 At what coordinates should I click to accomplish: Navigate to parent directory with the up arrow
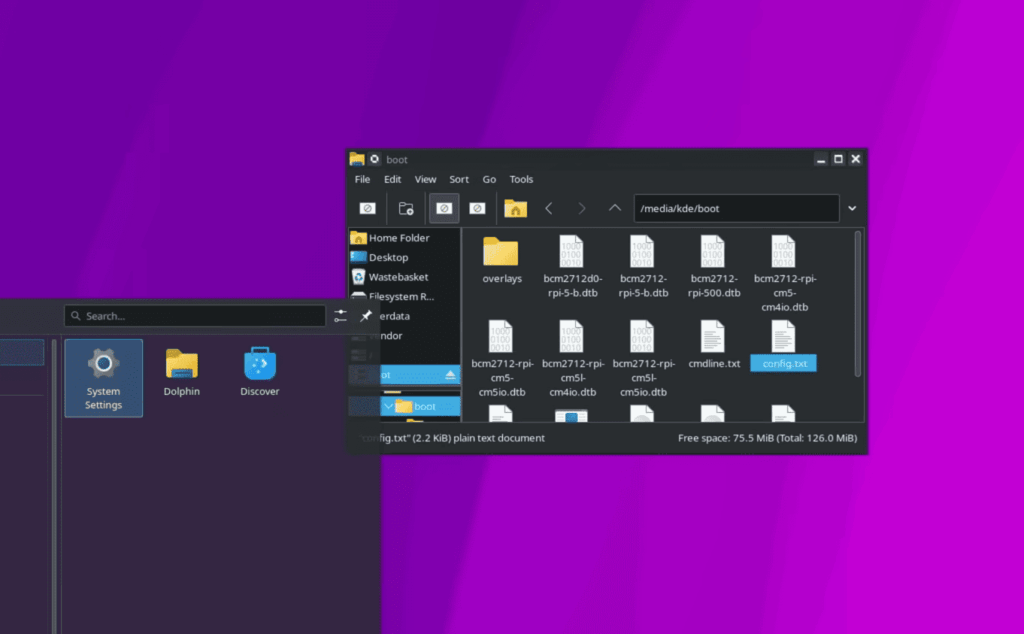[x=614, y=208]
